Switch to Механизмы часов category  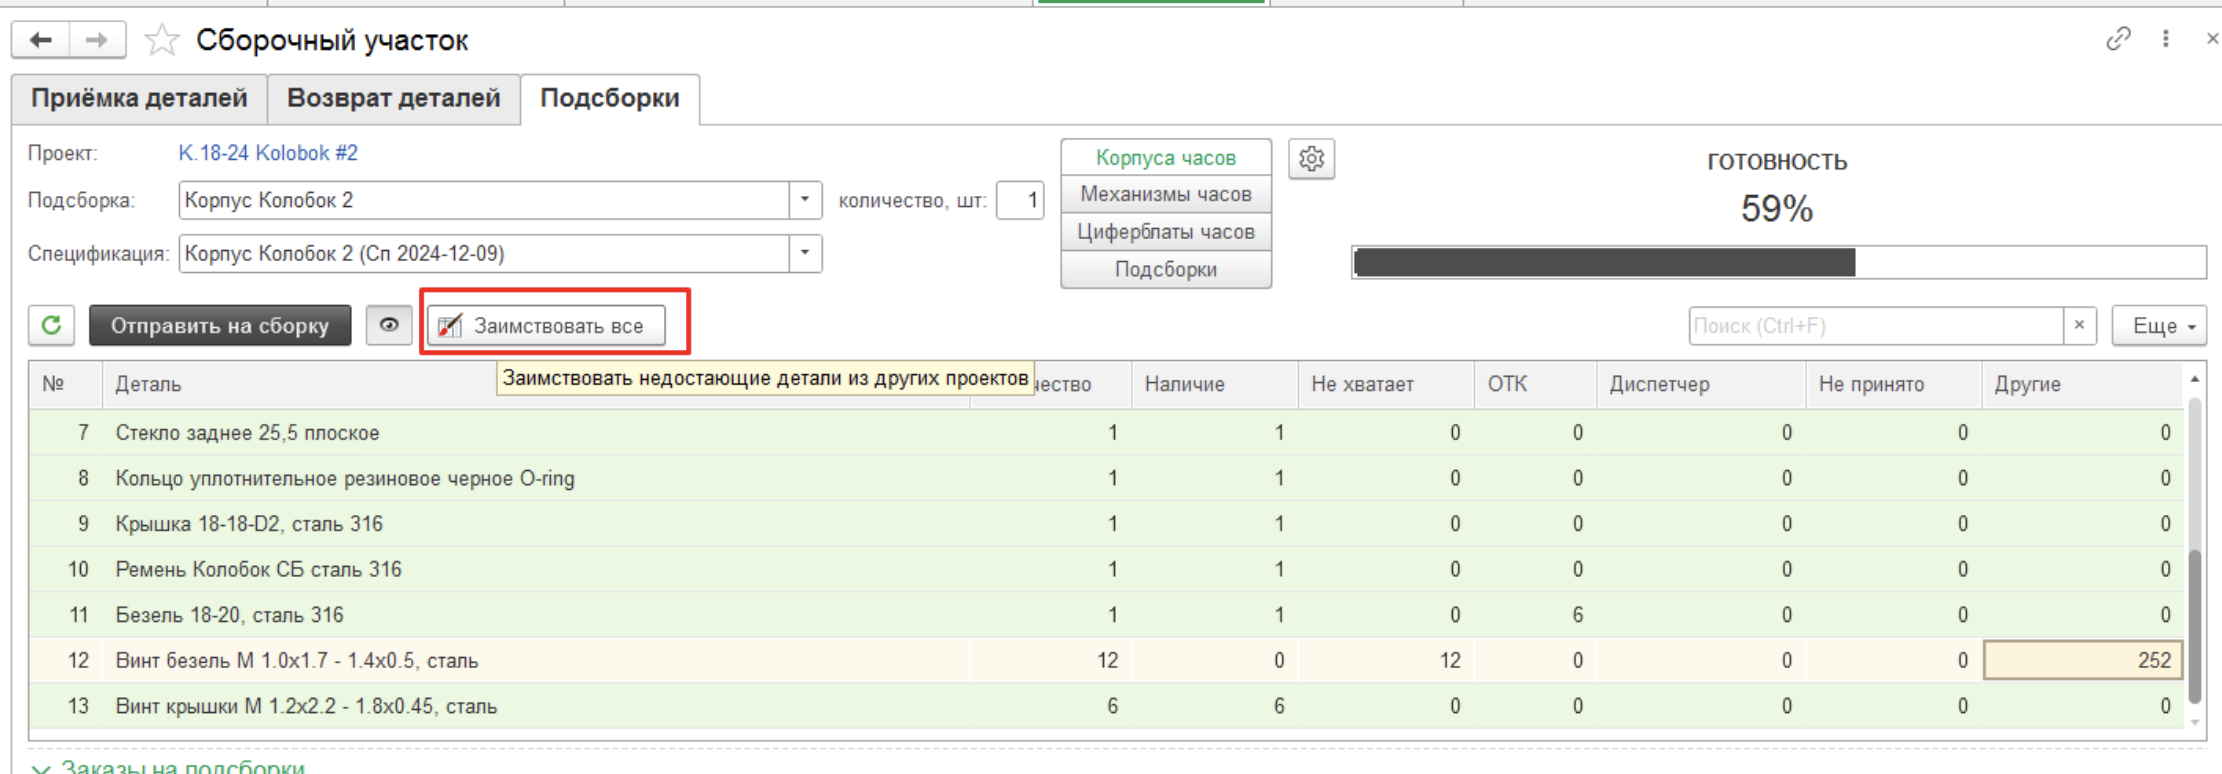(1165, 194)
